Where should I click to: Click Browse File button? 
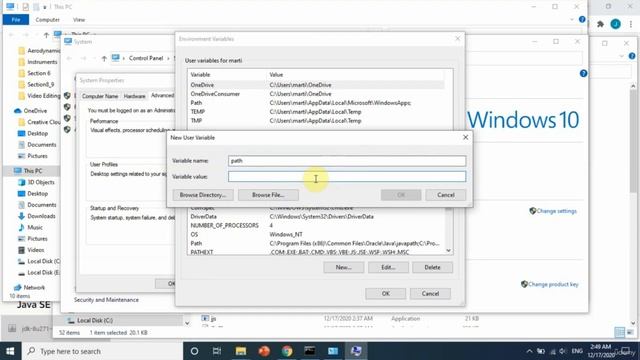[x=268, y=195]
